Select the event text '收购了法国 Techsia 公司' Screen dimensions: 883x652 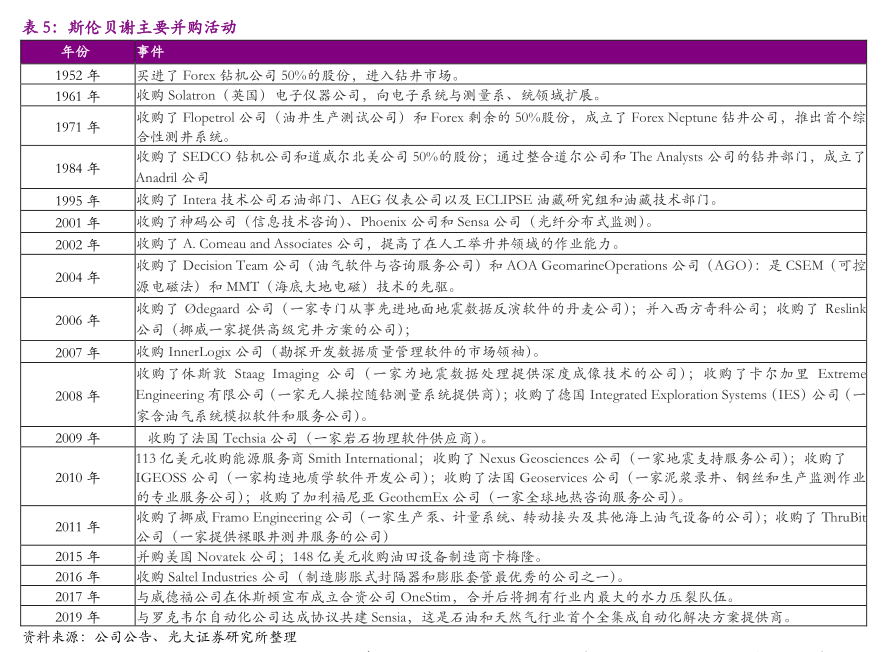tap(223, 437)
